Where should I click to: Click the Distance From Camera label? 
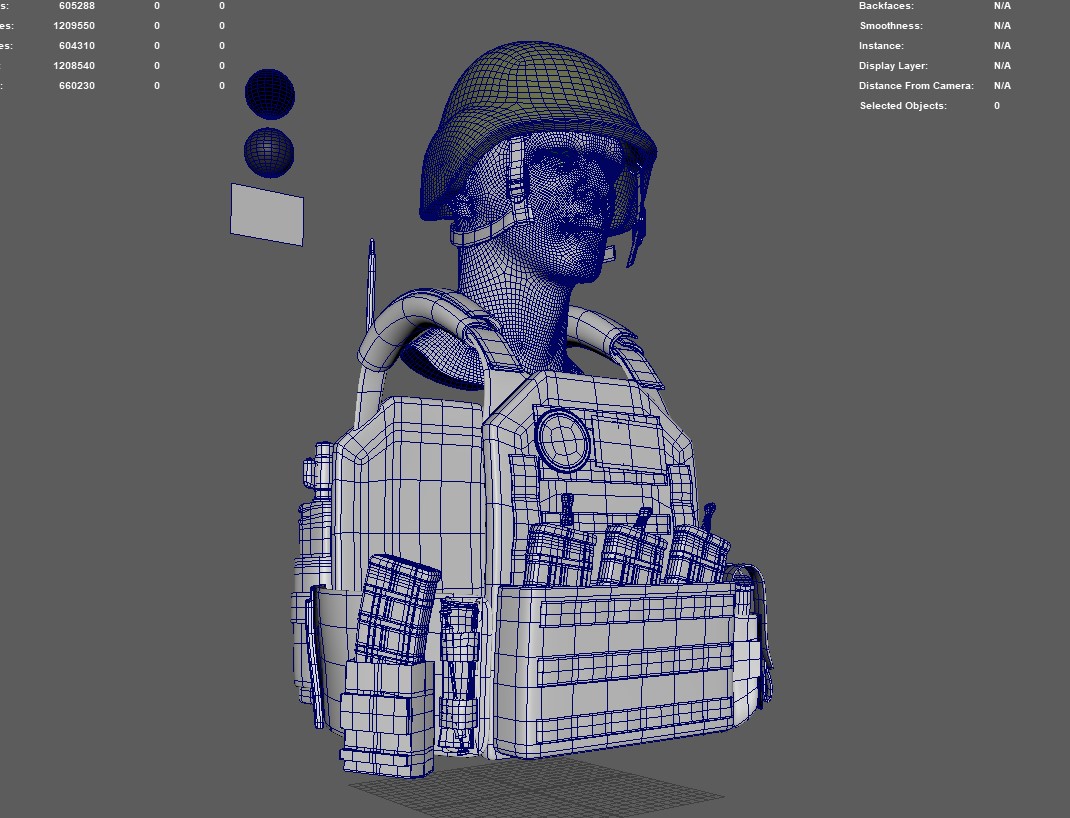coord(915,86)
